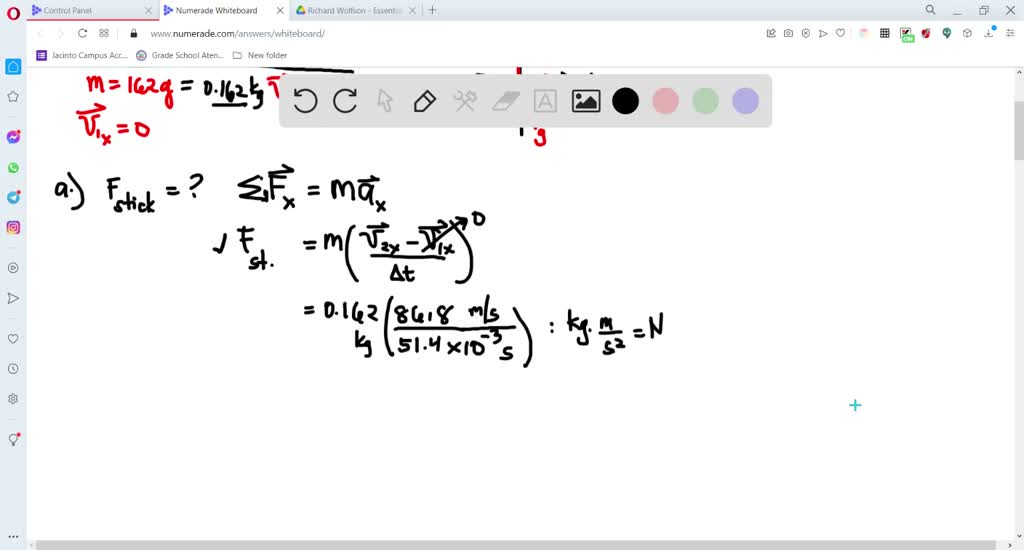The image size is (1024, 550).
Task: Open the edit page icon in address bar
Action: [x=771, y=33]
